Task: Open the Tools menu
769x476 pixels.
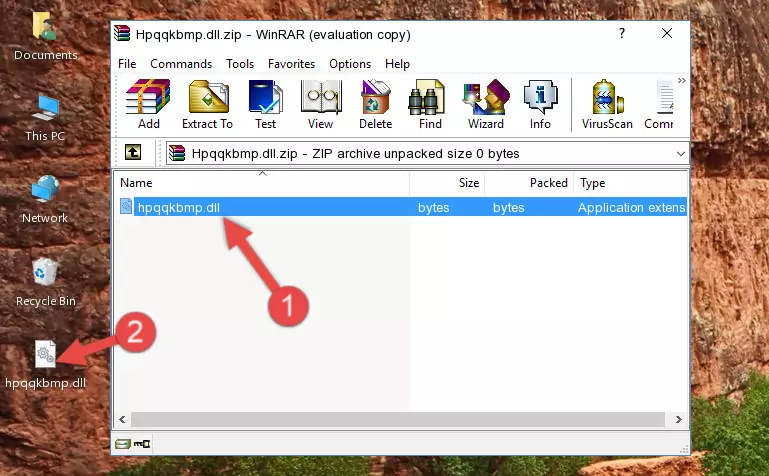Action: click(x=240, y=64)
